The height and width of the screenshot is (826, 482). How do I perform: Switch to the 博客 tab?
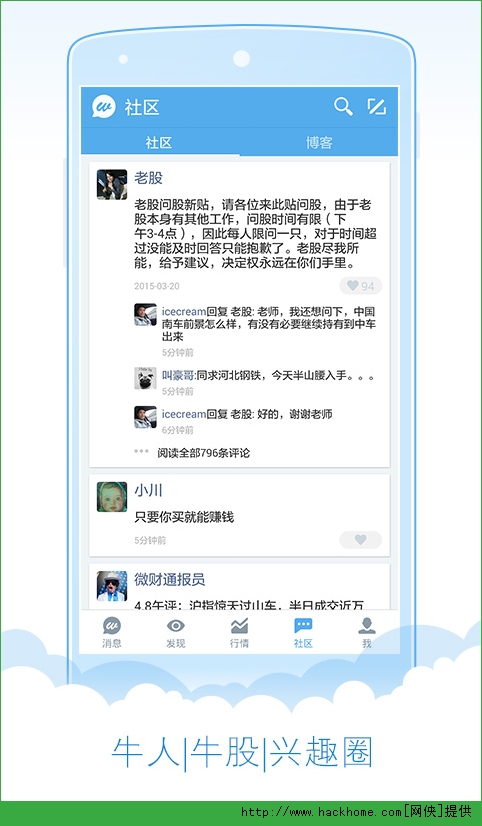(x=319, y=143)
